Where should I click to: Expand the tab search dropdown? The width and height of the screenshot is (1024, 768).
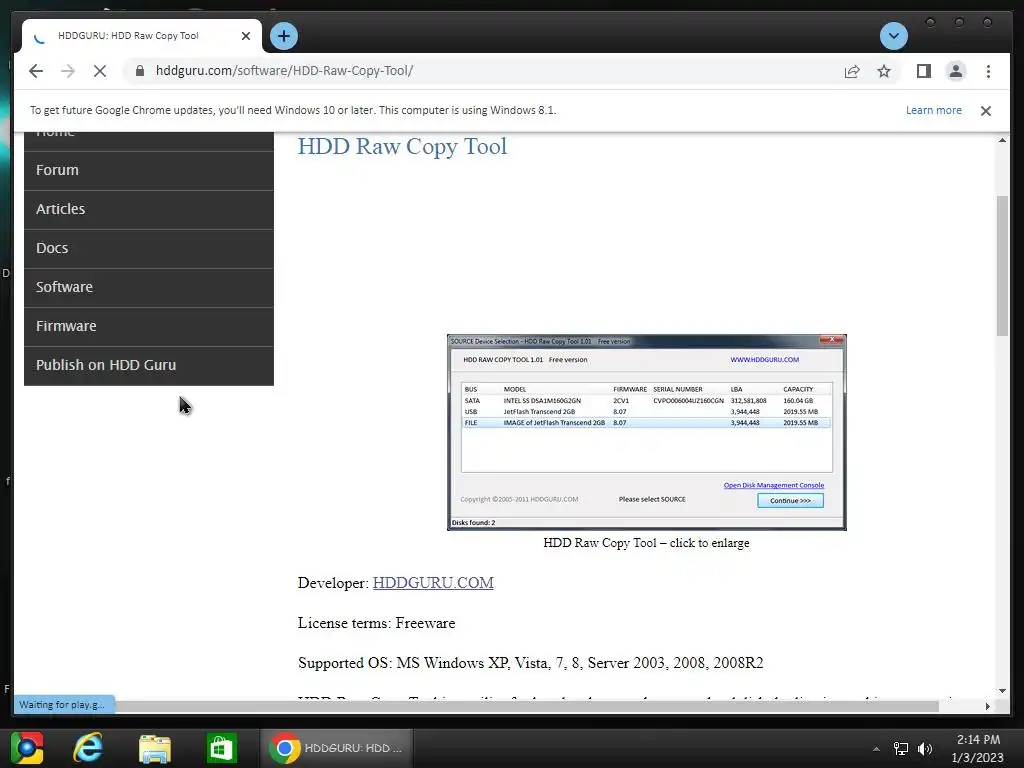(893, 36)
